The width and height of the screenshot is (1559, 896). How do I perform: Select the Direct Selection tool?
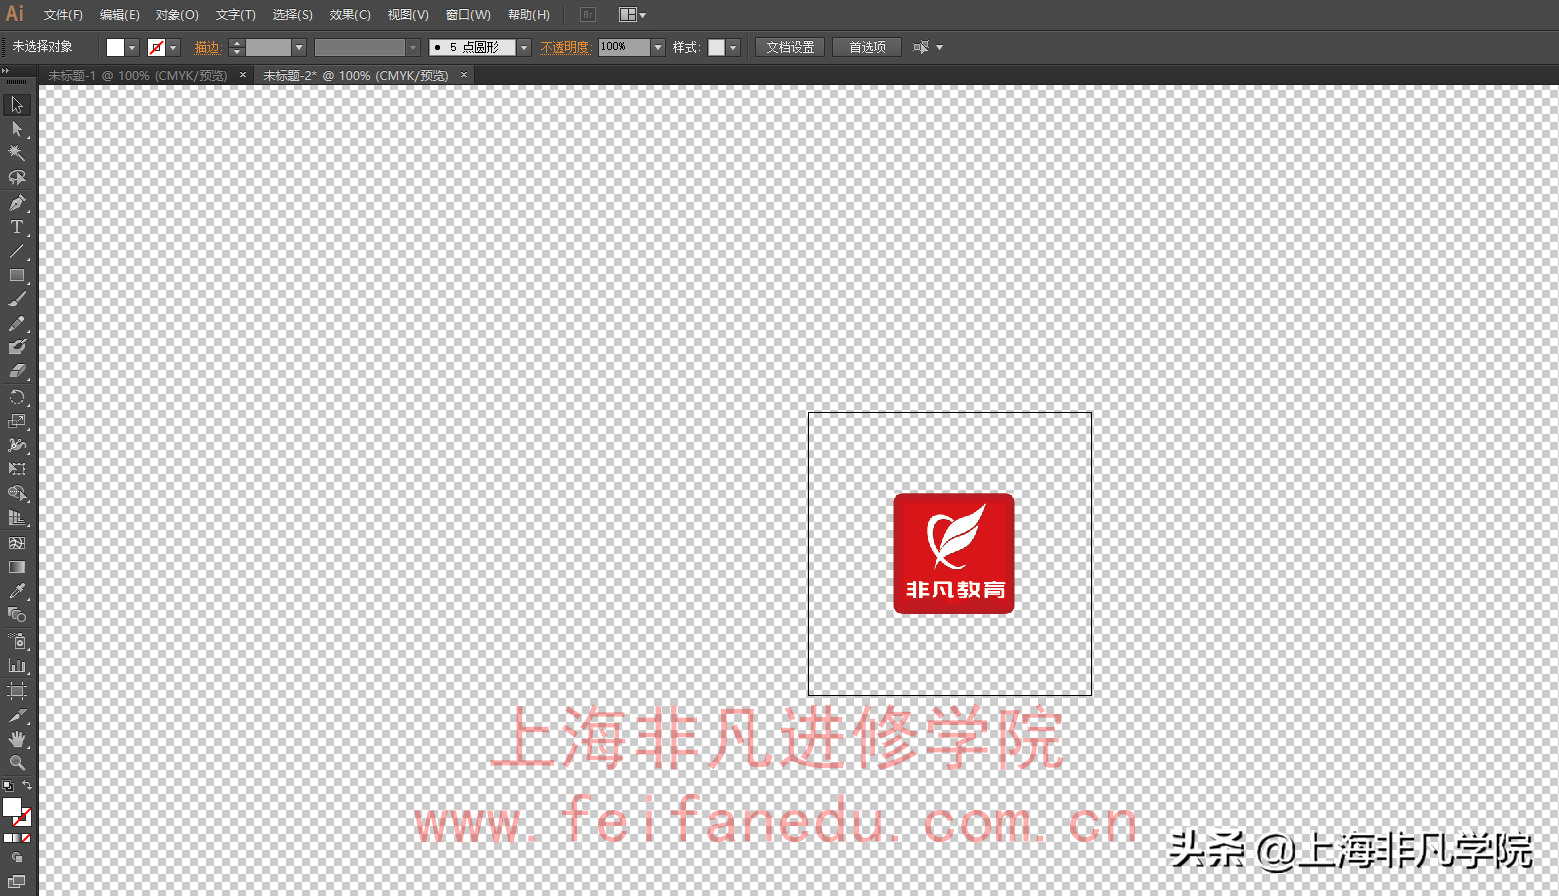17,128
